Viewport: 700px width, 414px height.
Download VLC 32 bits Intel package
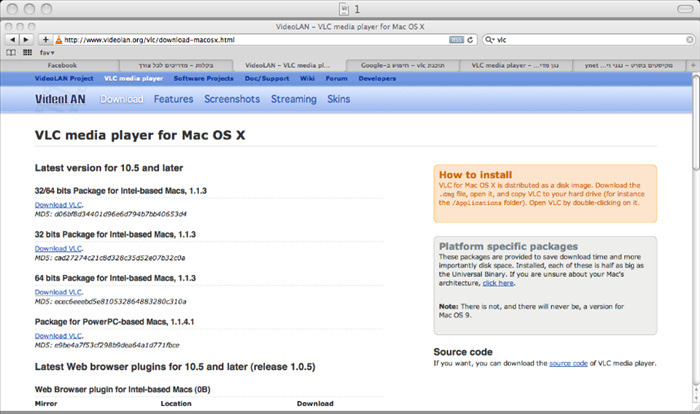pos(58,248)
